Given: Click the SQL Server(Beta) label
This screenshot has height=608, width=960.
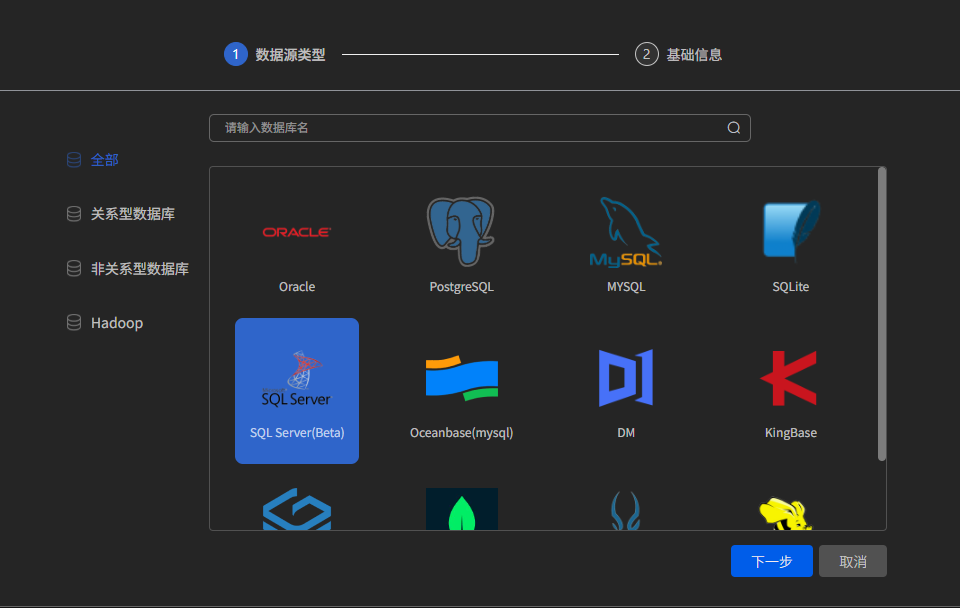Looking at the screenshot, I should (297, 432).
